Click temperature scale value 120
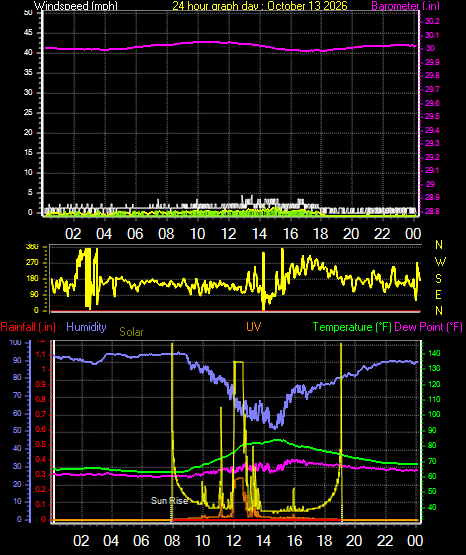This screenshot has height=555, width=466. coord(434,384)
